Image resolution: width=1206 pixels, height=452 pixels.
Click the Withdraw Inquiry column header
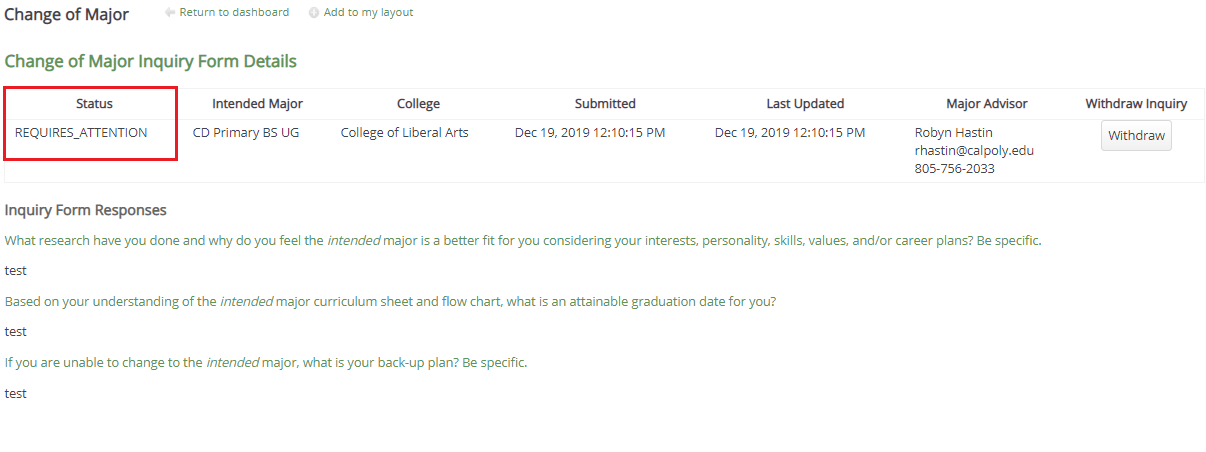pos(1136,103)
